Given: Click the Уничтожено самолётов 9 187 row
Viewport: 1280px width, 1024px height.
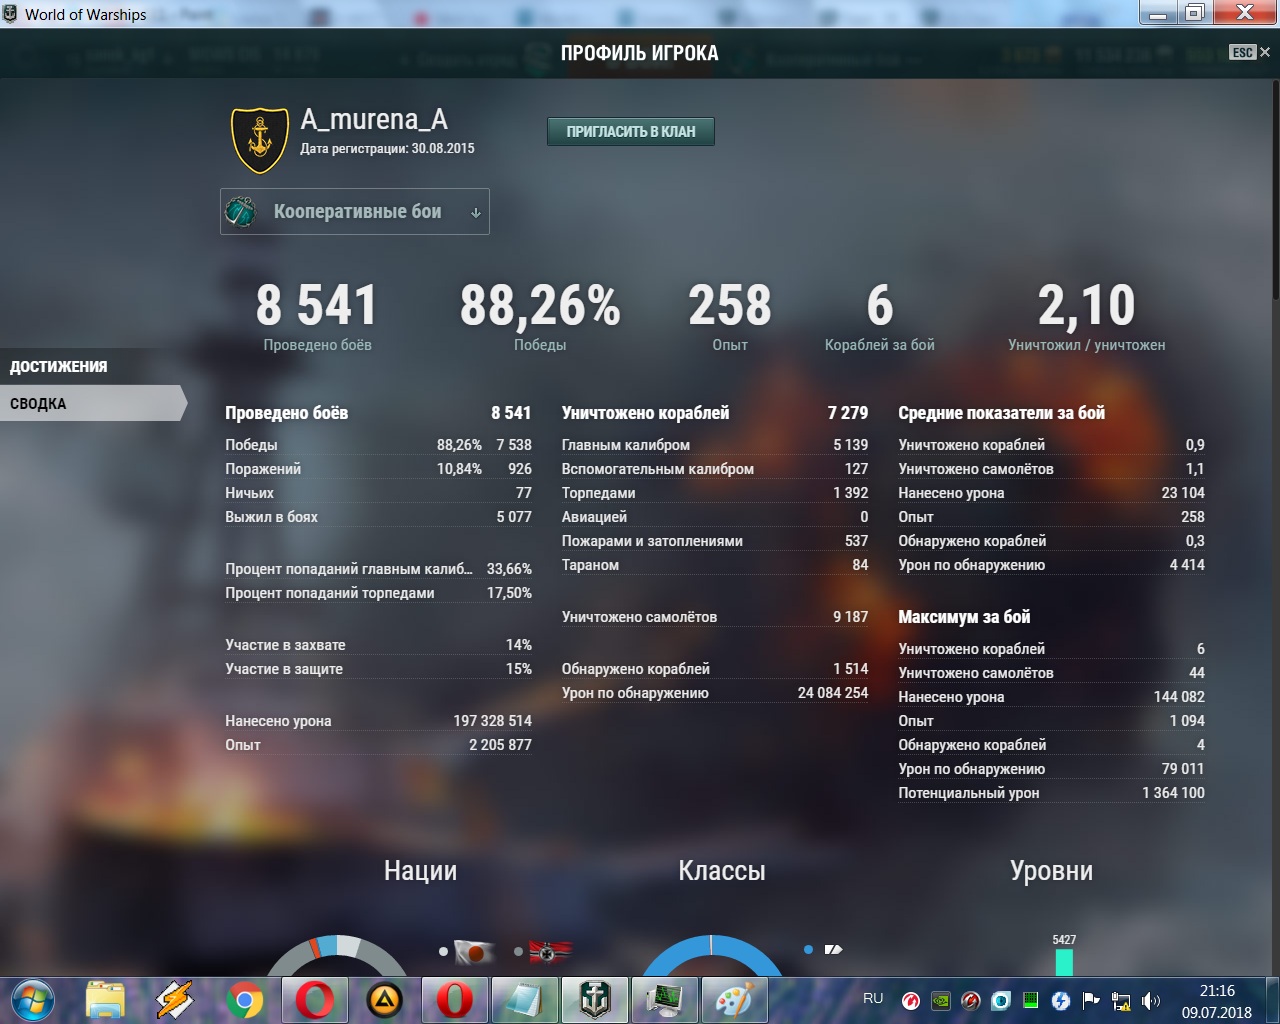Looking at the screenshot, I should click(x=715, y=617).
